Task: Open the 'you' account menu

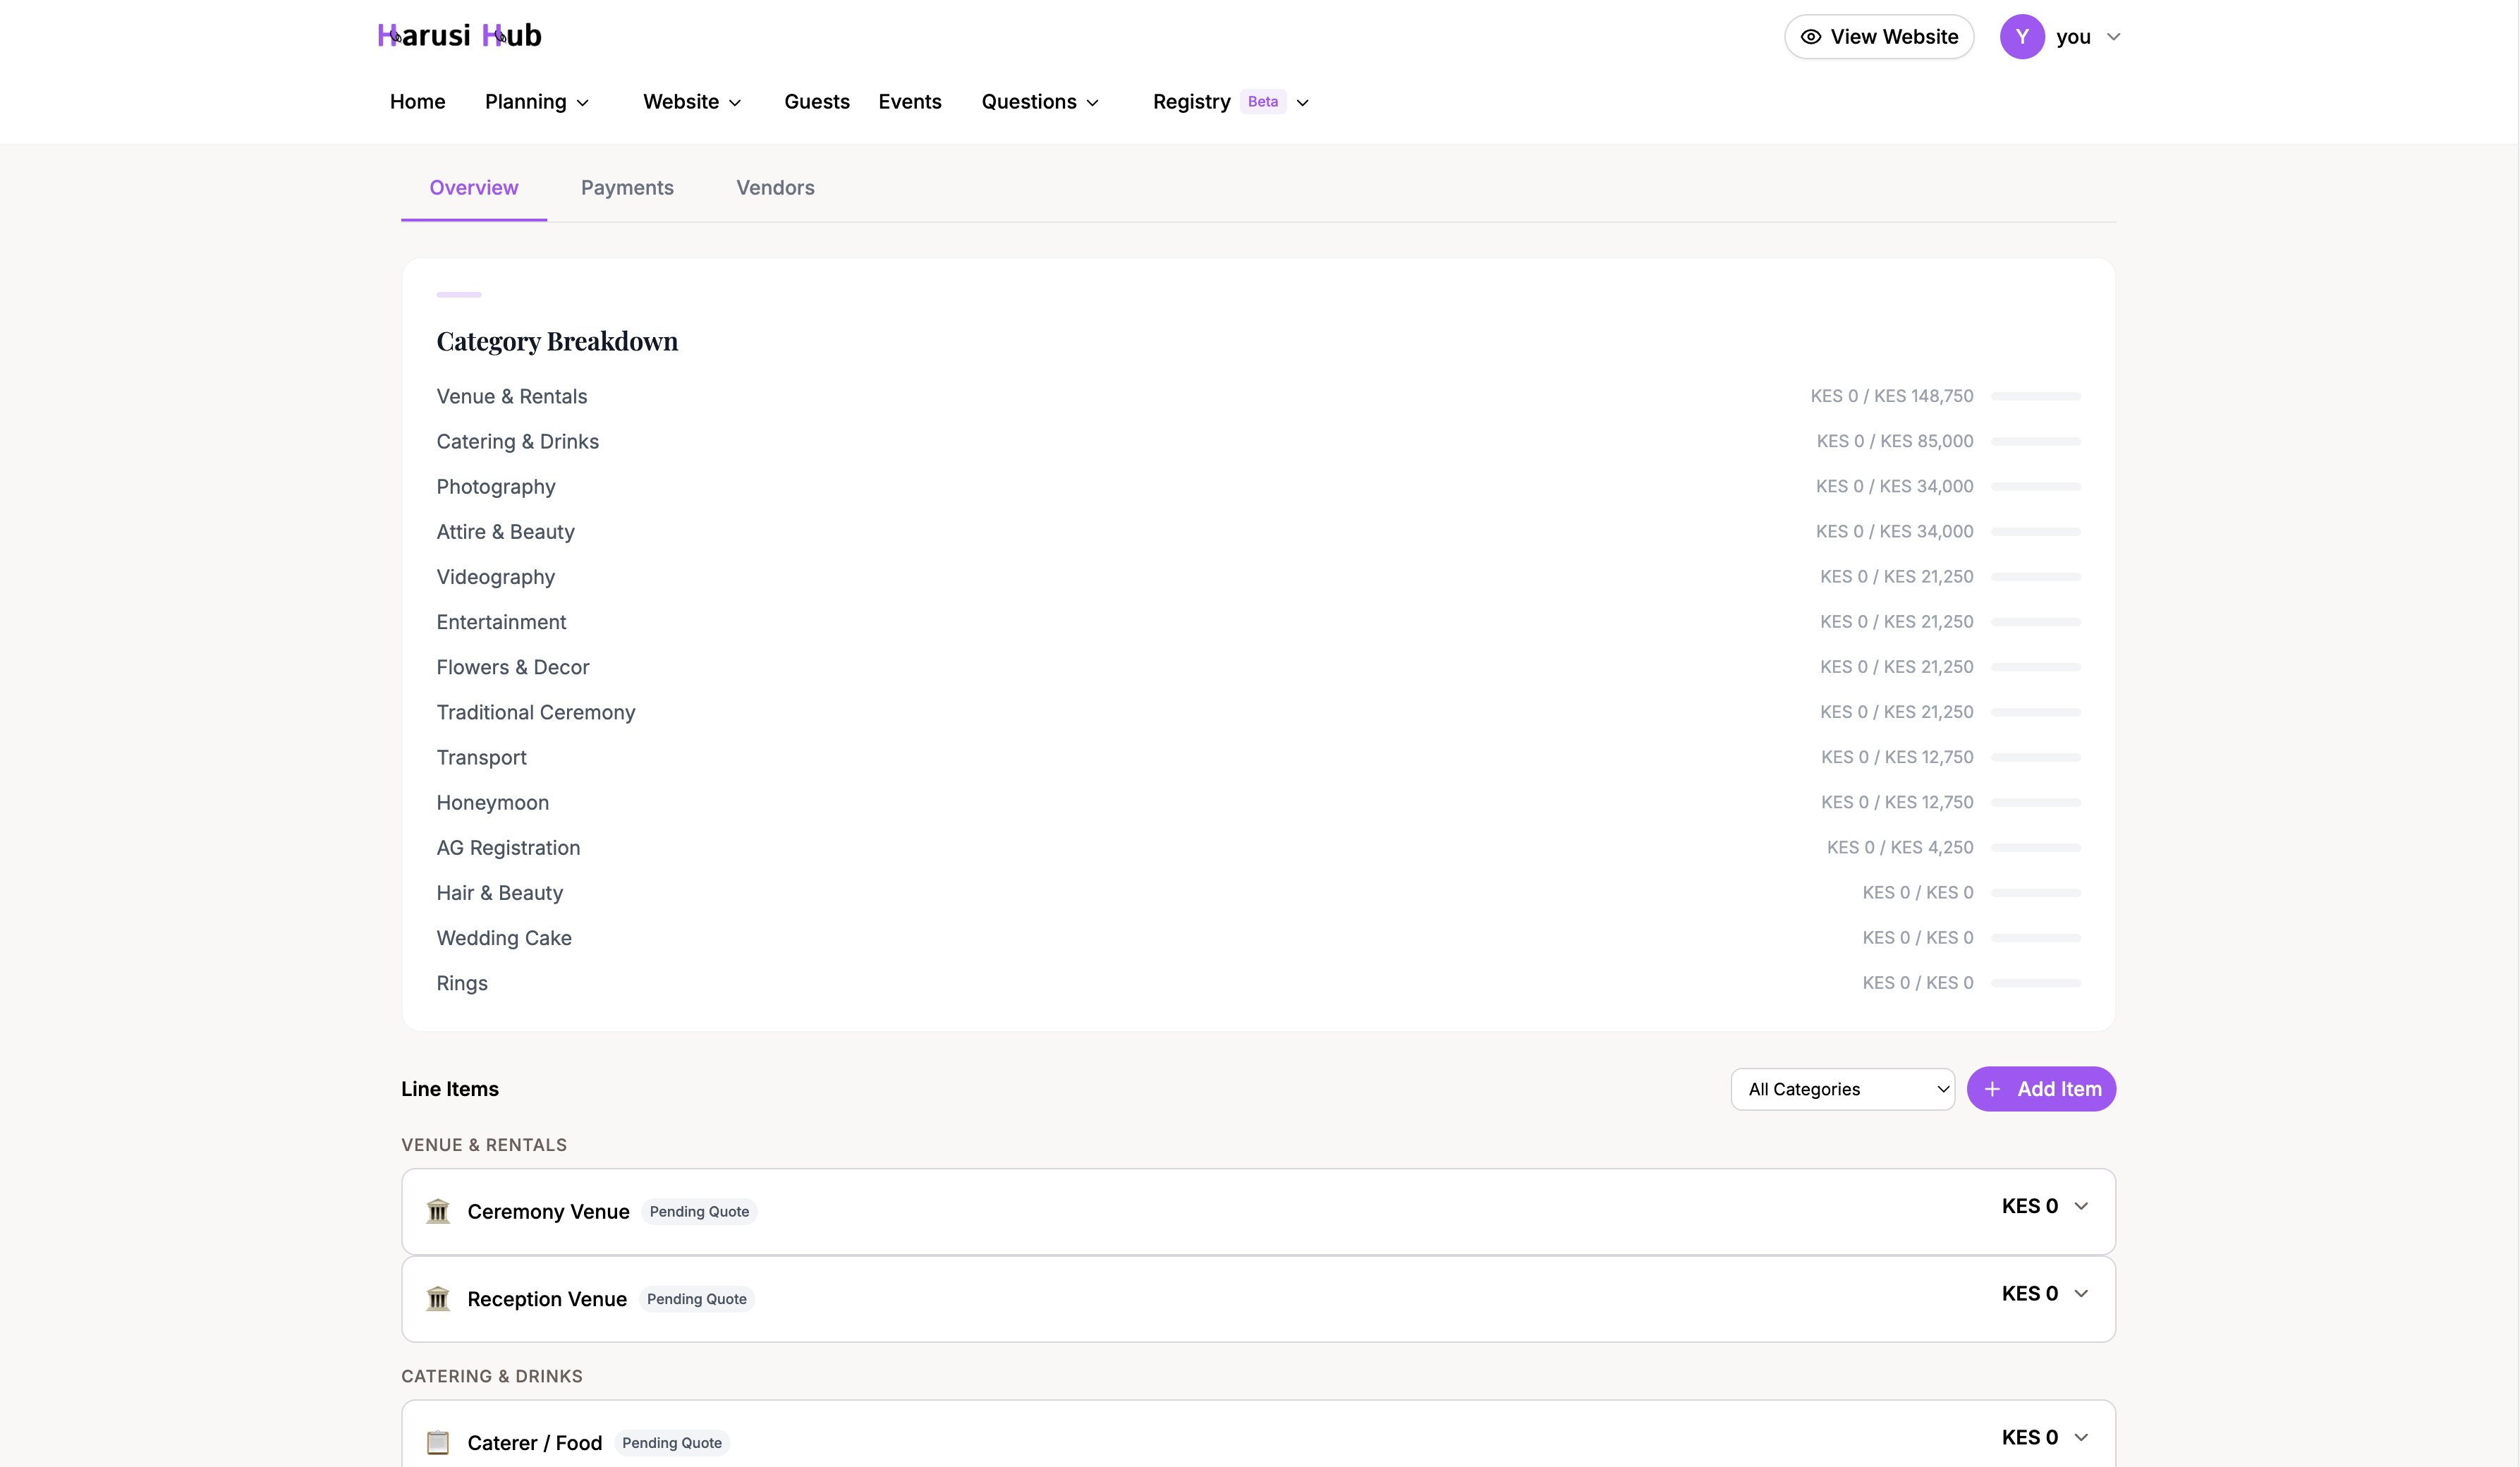Action: pyautogui.click(x=2086, y=36)
